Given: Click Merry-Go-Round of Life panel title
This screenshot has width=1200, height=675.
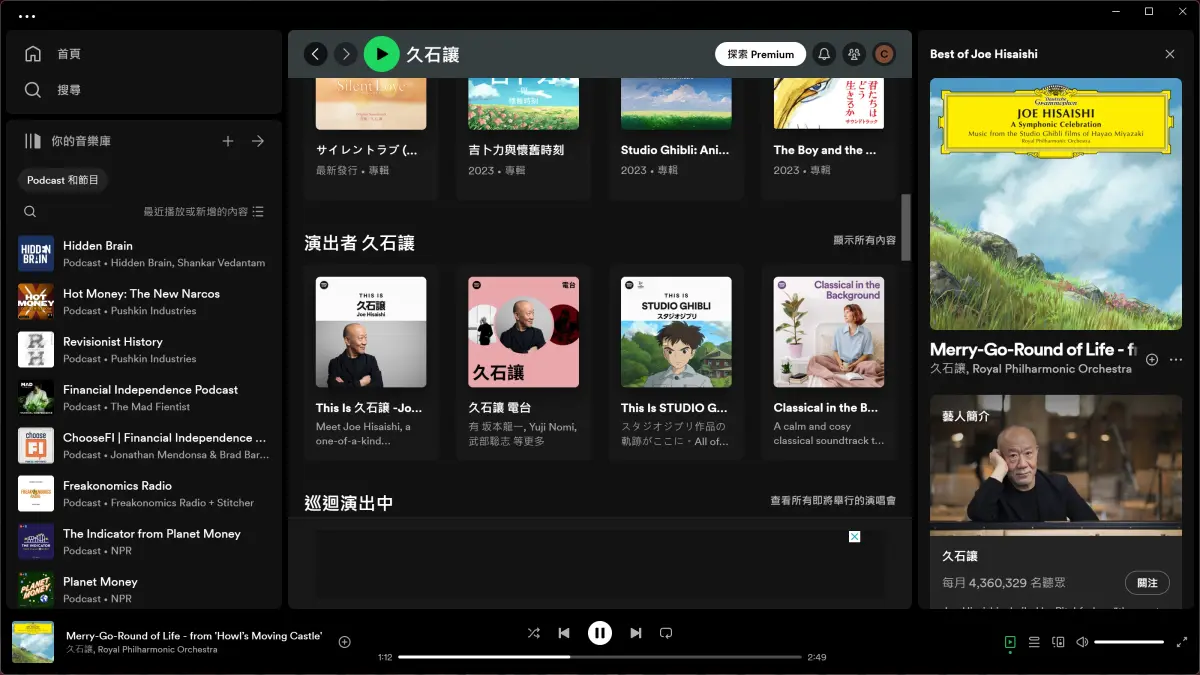Looking at the screenshot, I should click(1034, 350).
